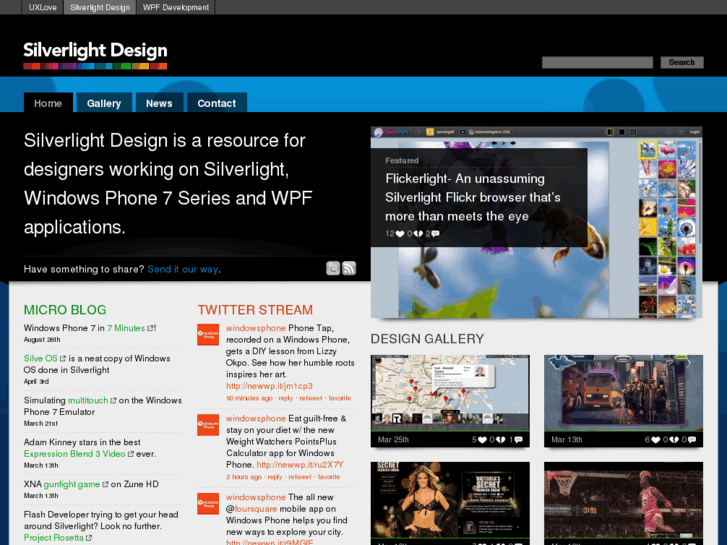Click broken heart icon on featured Flickerlight post
The width and height of the screenshot is (727, 545).
point(418,234)
